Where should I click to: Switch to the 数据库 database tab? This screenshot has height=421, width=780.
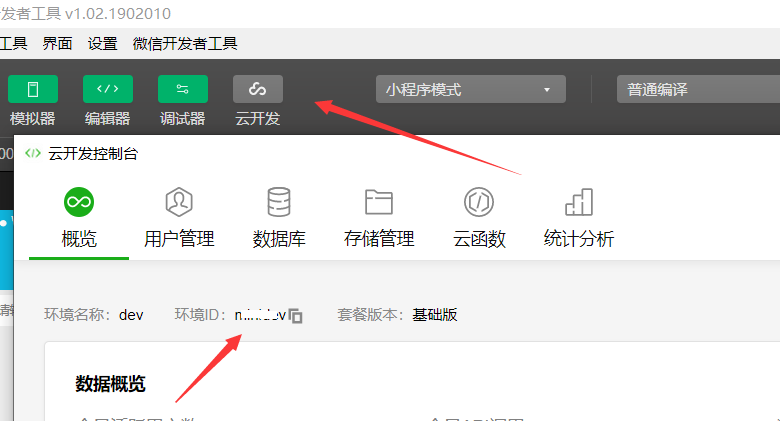pyautogui.click(x=279, y=218)
